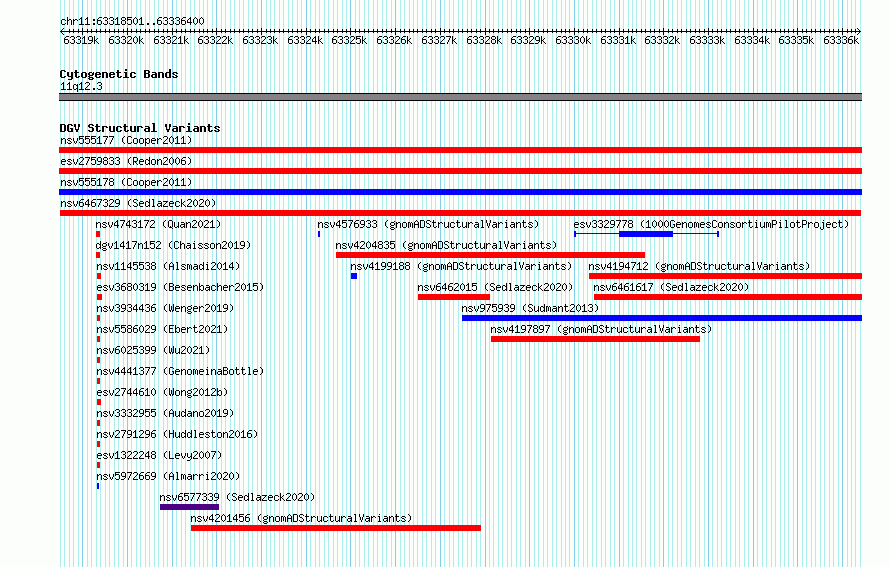890x567 pixels.
Task: Click the 11q12.3 cytogenetic band bar
Action: [460, 97]
